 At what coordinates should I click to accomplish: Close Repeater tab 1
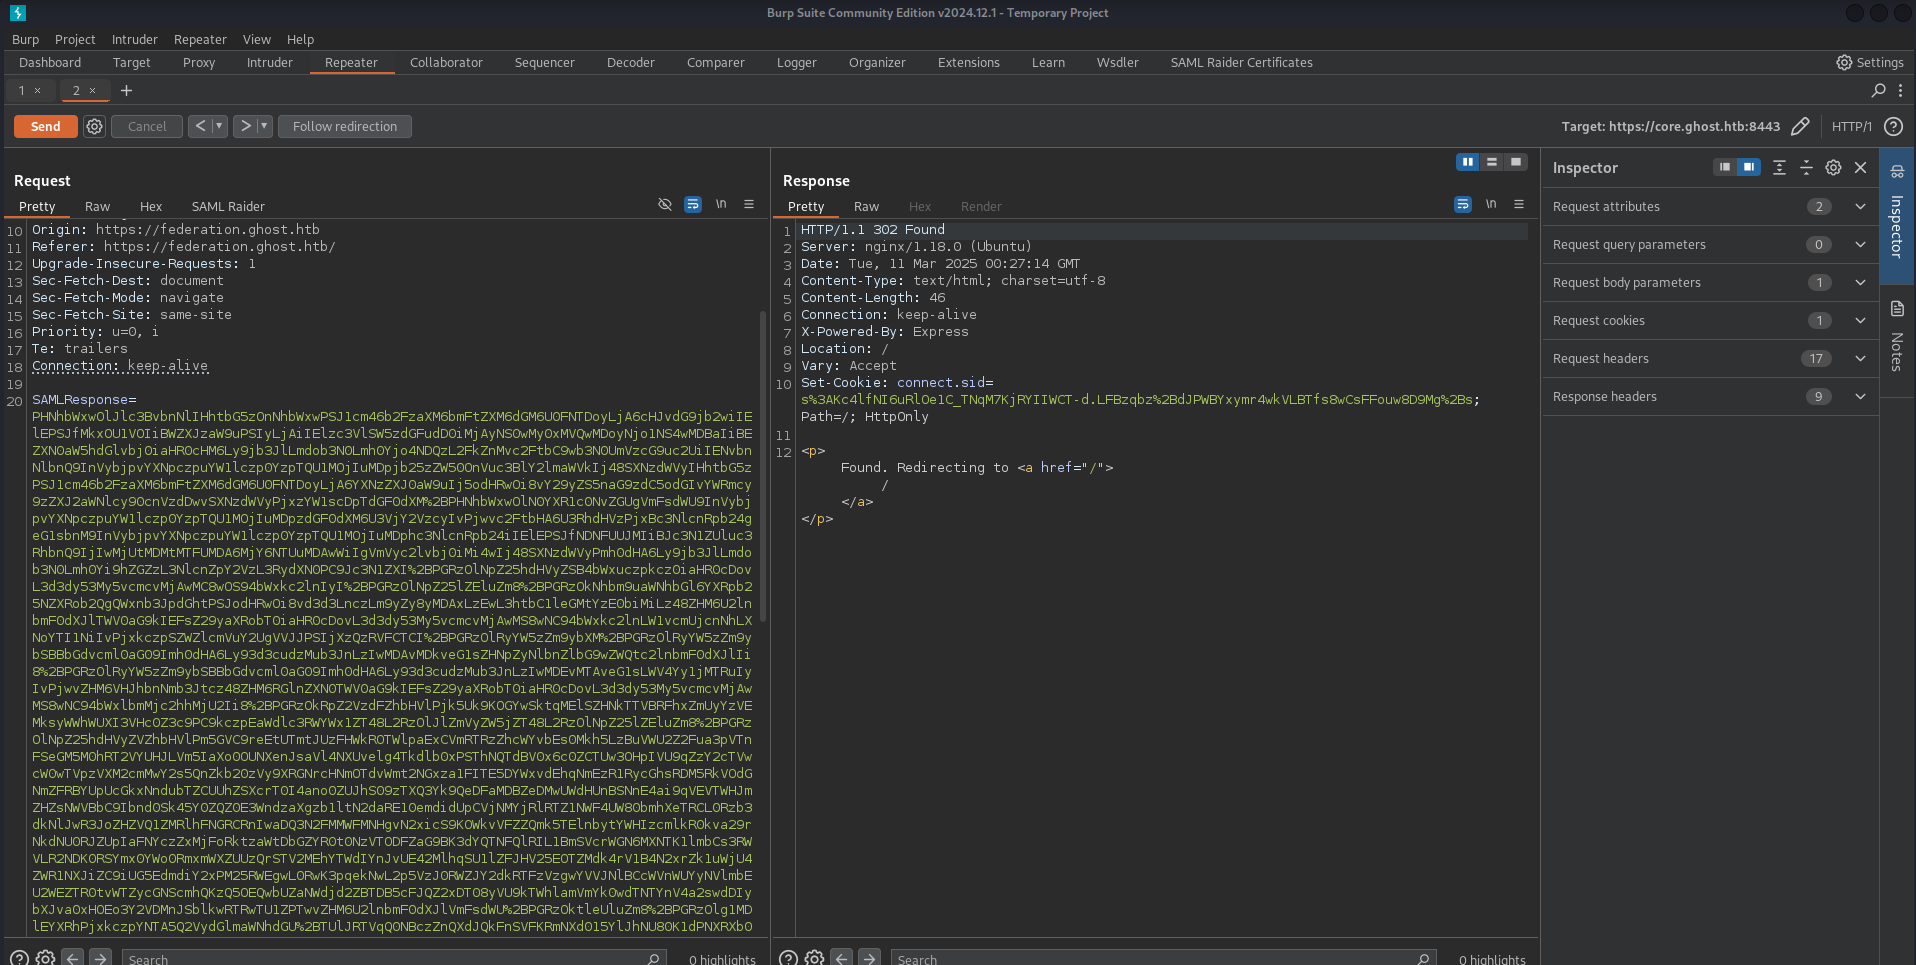click(x=38, y=90)
